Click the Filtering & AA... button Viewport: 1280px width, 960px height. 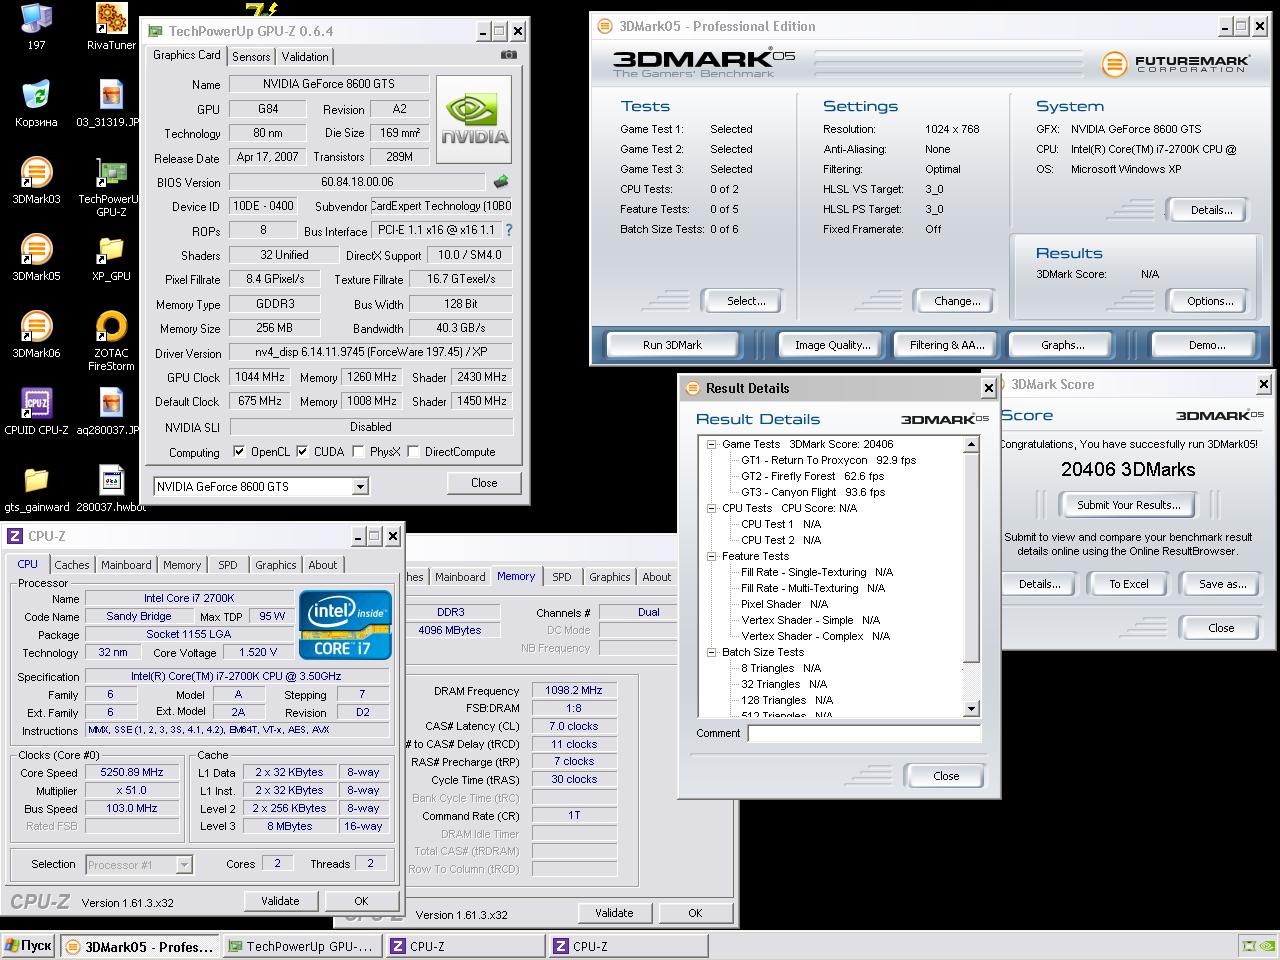[x=947, y=345]
